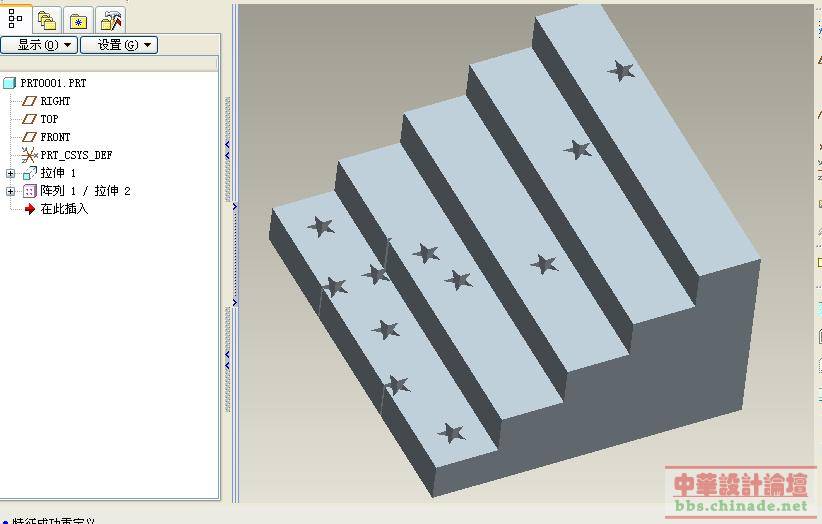
Task: Open the 显示(O) dropdown menu
Action: coord(39,45)
